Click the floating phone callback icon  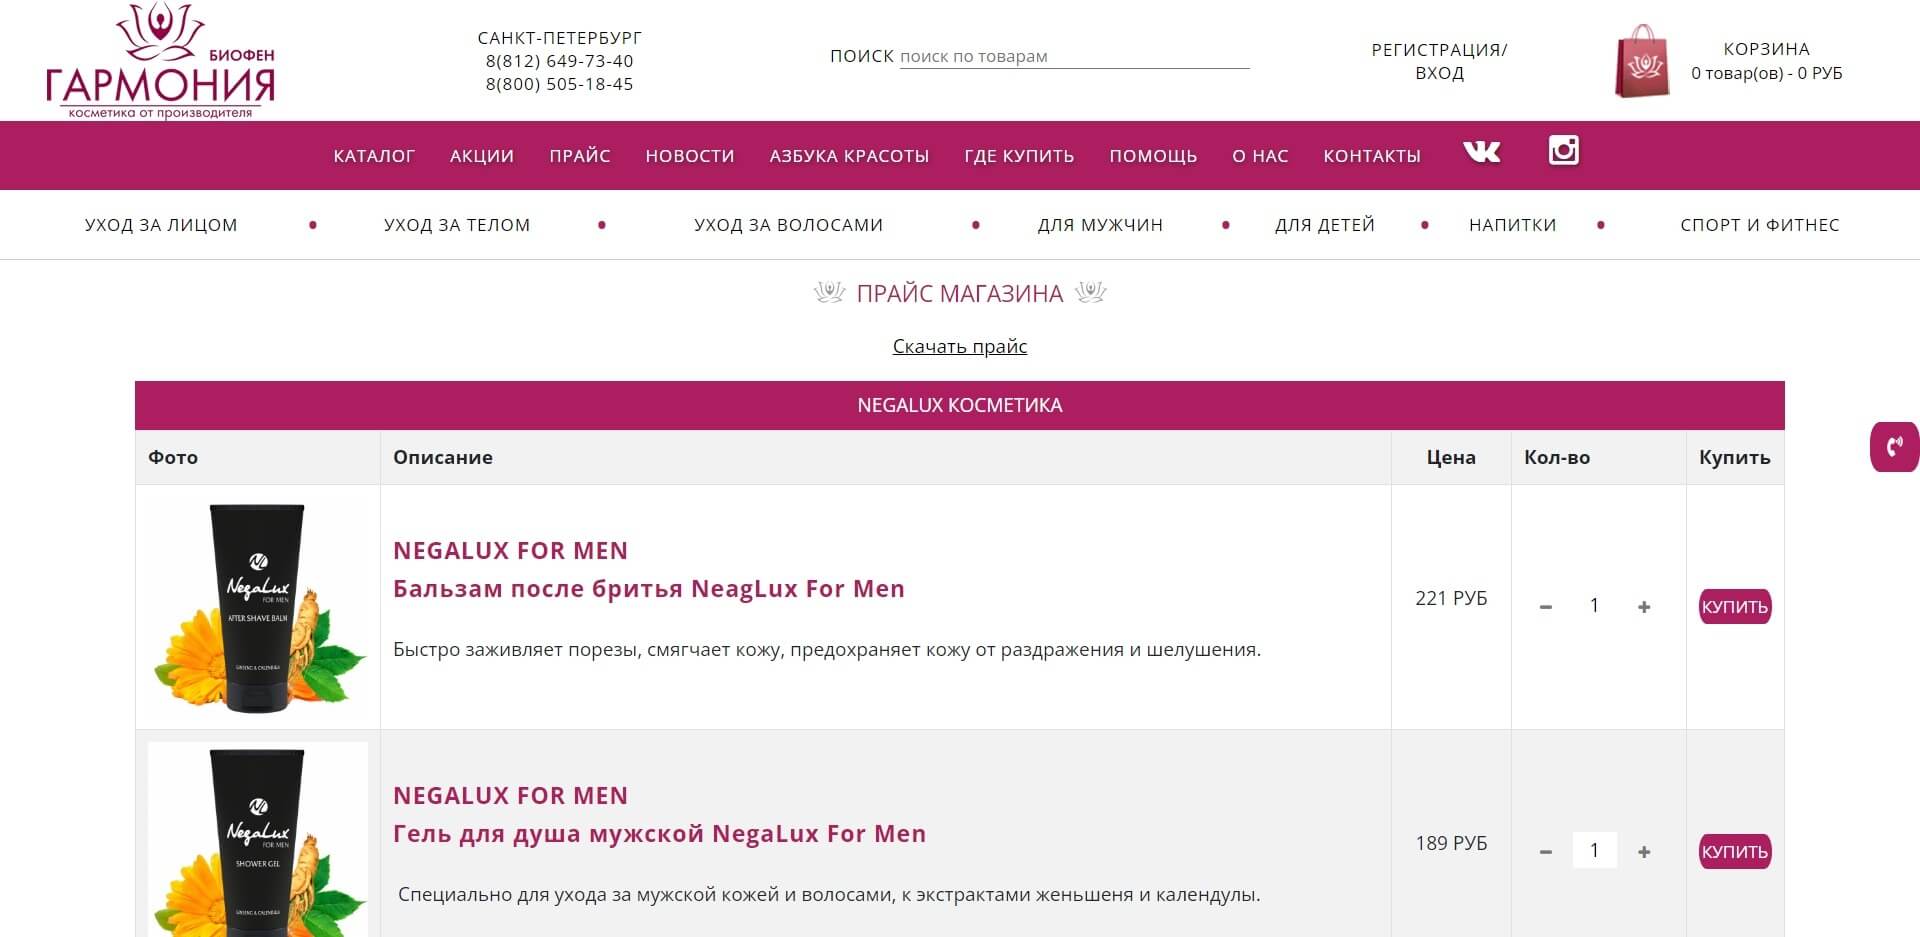(1894, 446)
